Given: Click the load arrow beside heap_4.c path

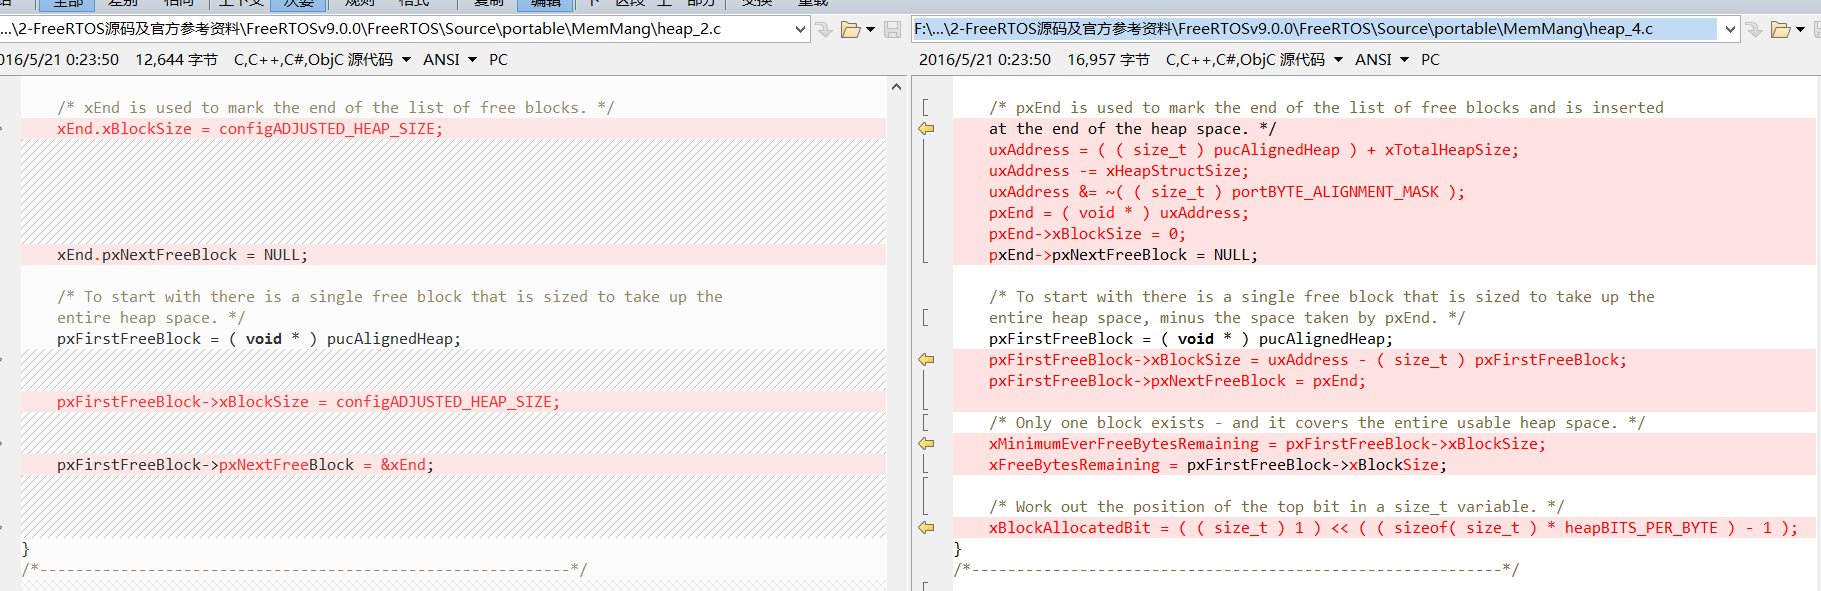Looking at the screenshot, I should (1754, 30).
